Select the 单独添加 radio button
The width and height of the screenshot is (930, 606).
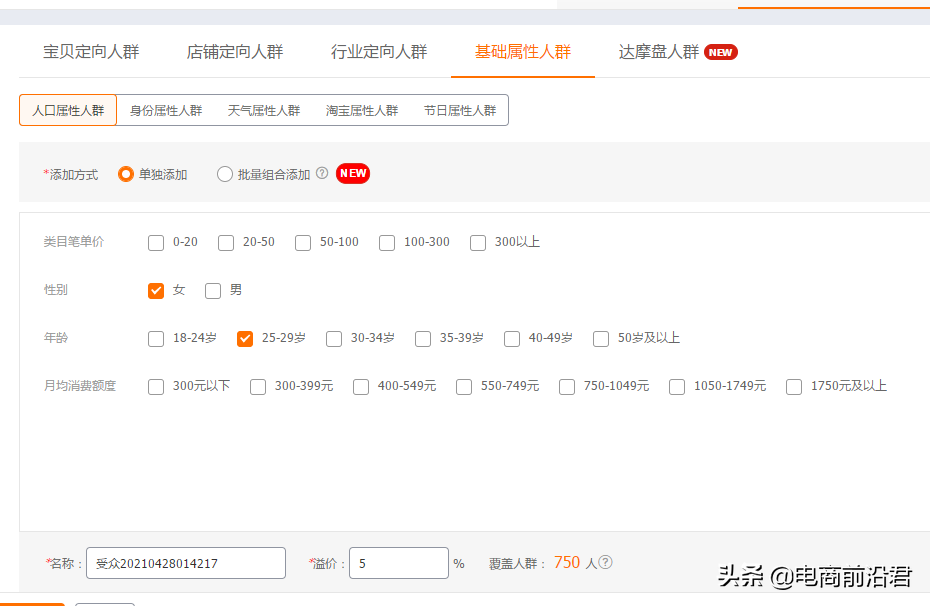(x=126, y=173)
